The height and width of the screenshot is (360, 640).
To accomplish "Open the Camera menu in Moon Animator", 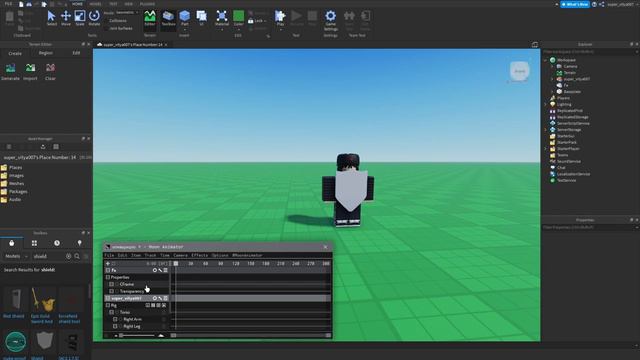I will coord(180,255).
